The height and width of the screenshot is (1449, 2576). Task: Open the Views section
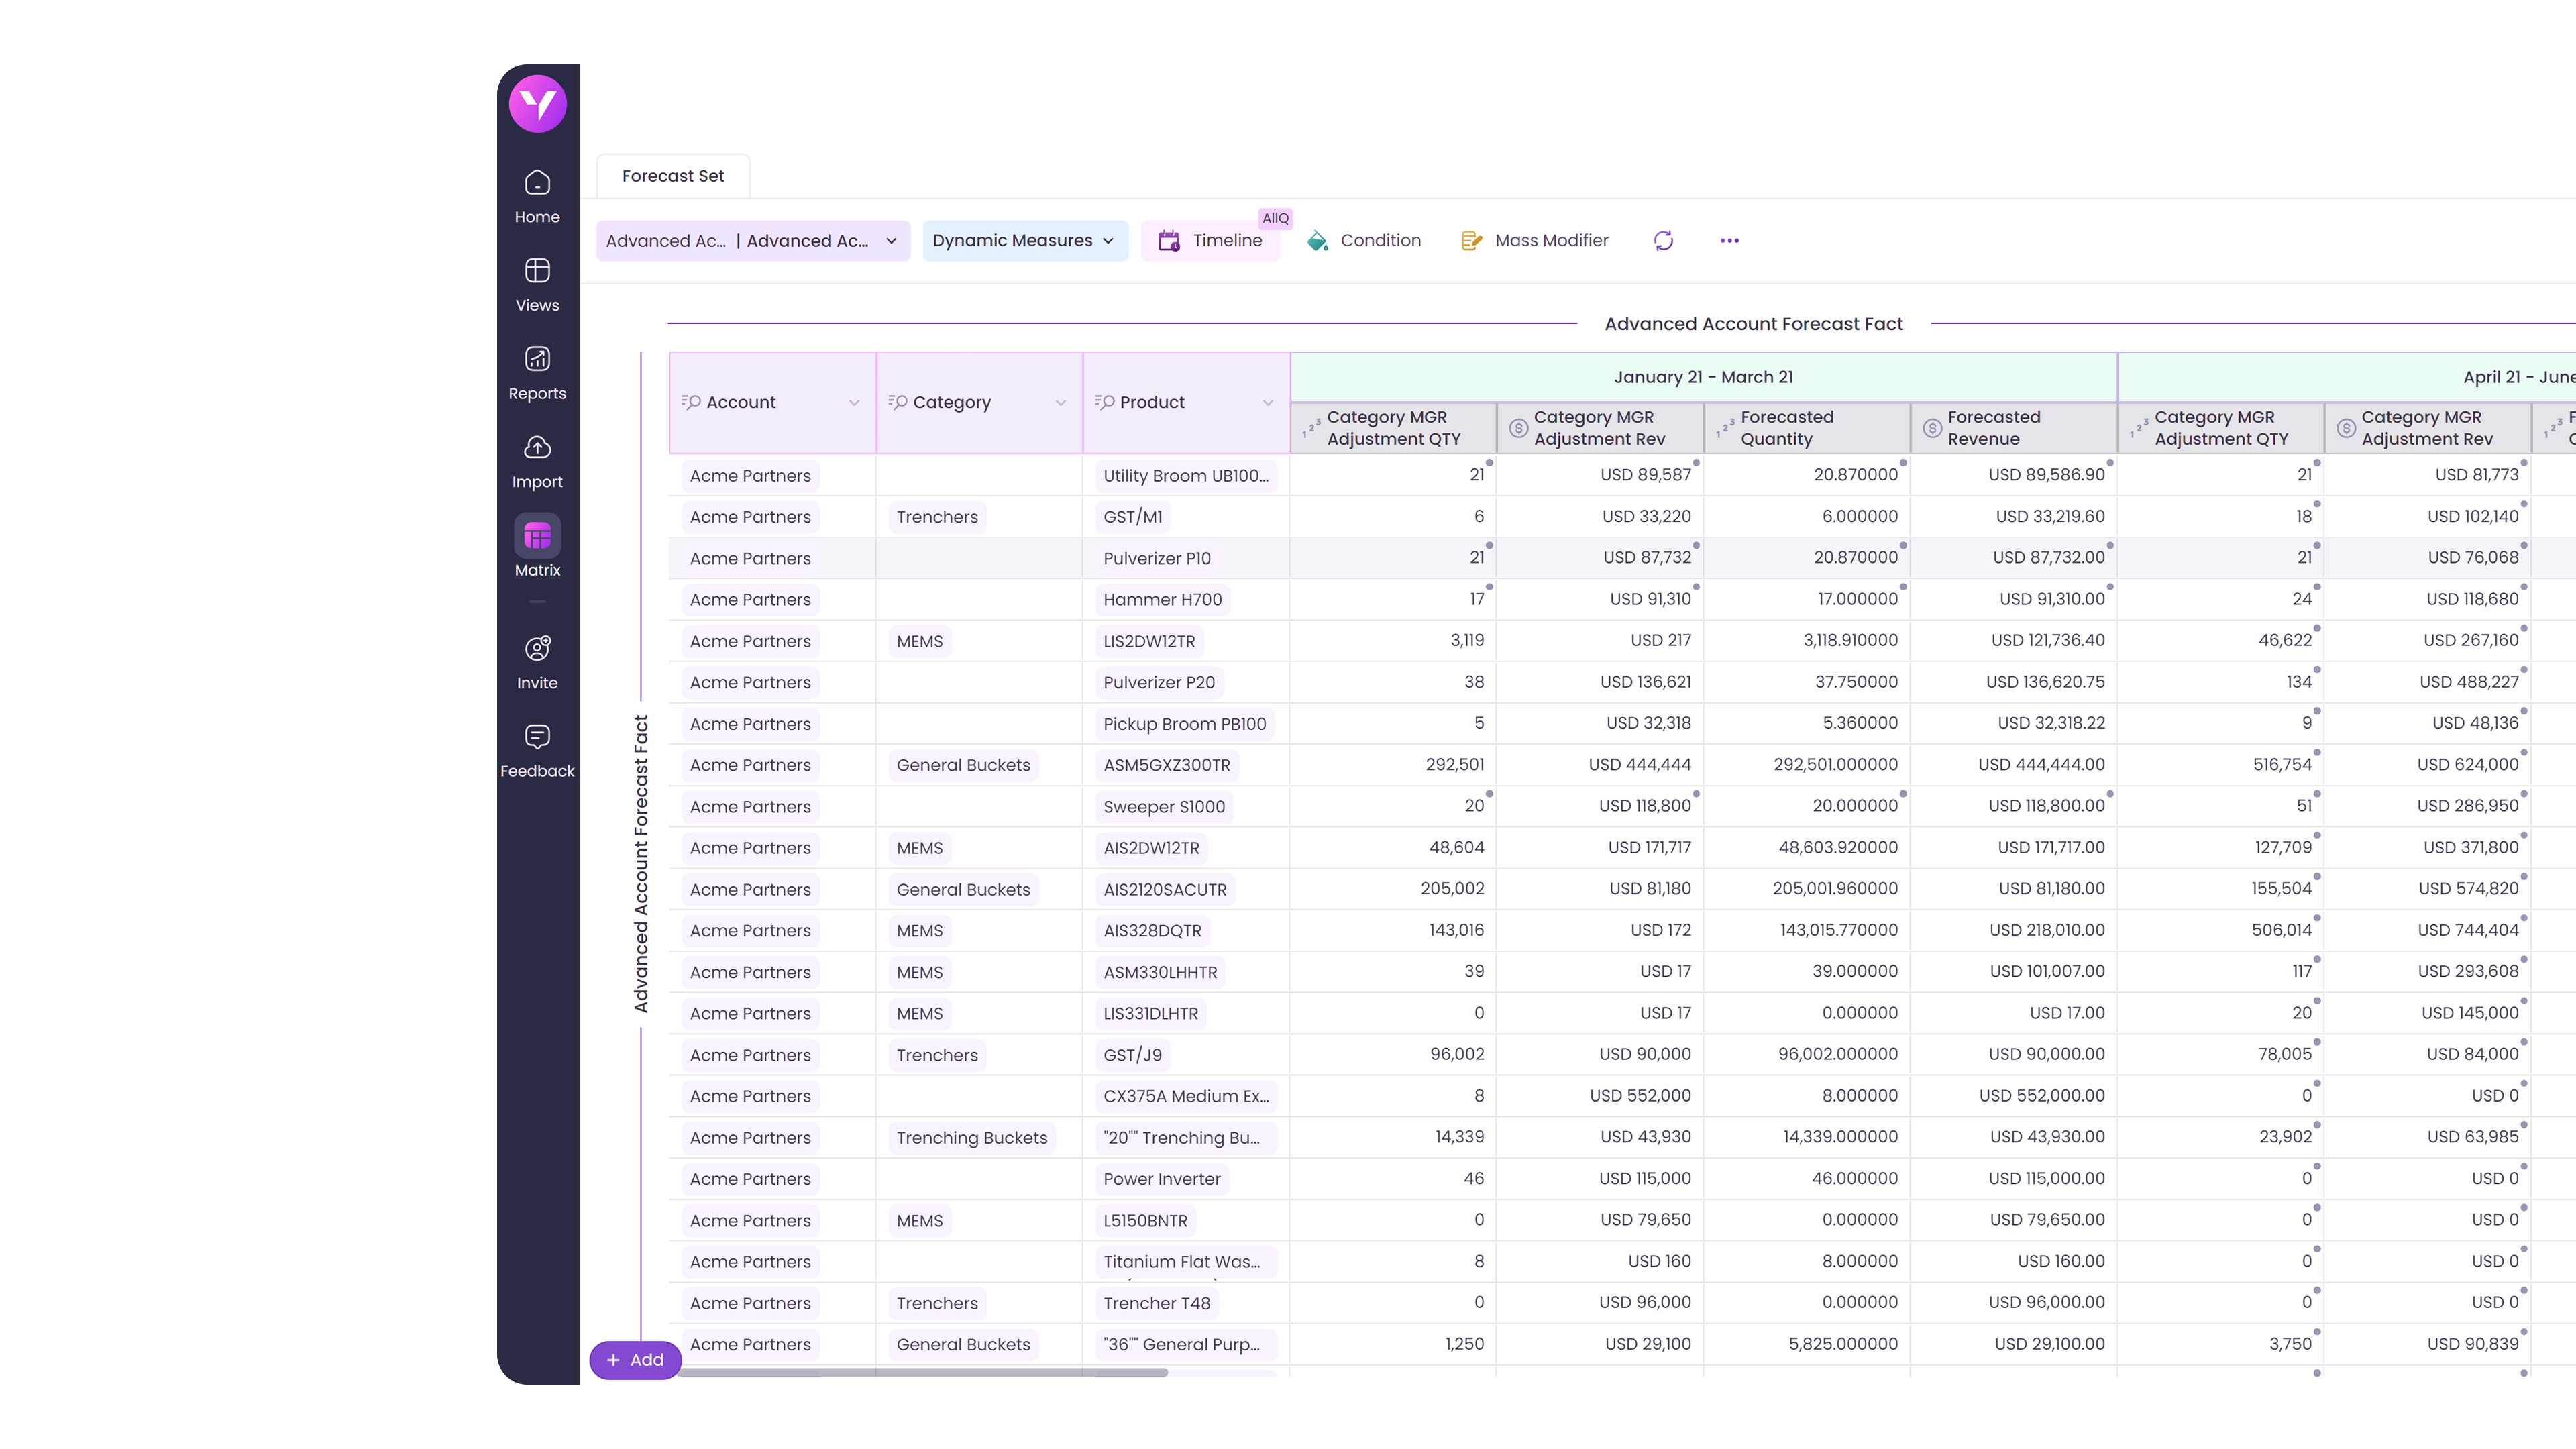(537, 284)
